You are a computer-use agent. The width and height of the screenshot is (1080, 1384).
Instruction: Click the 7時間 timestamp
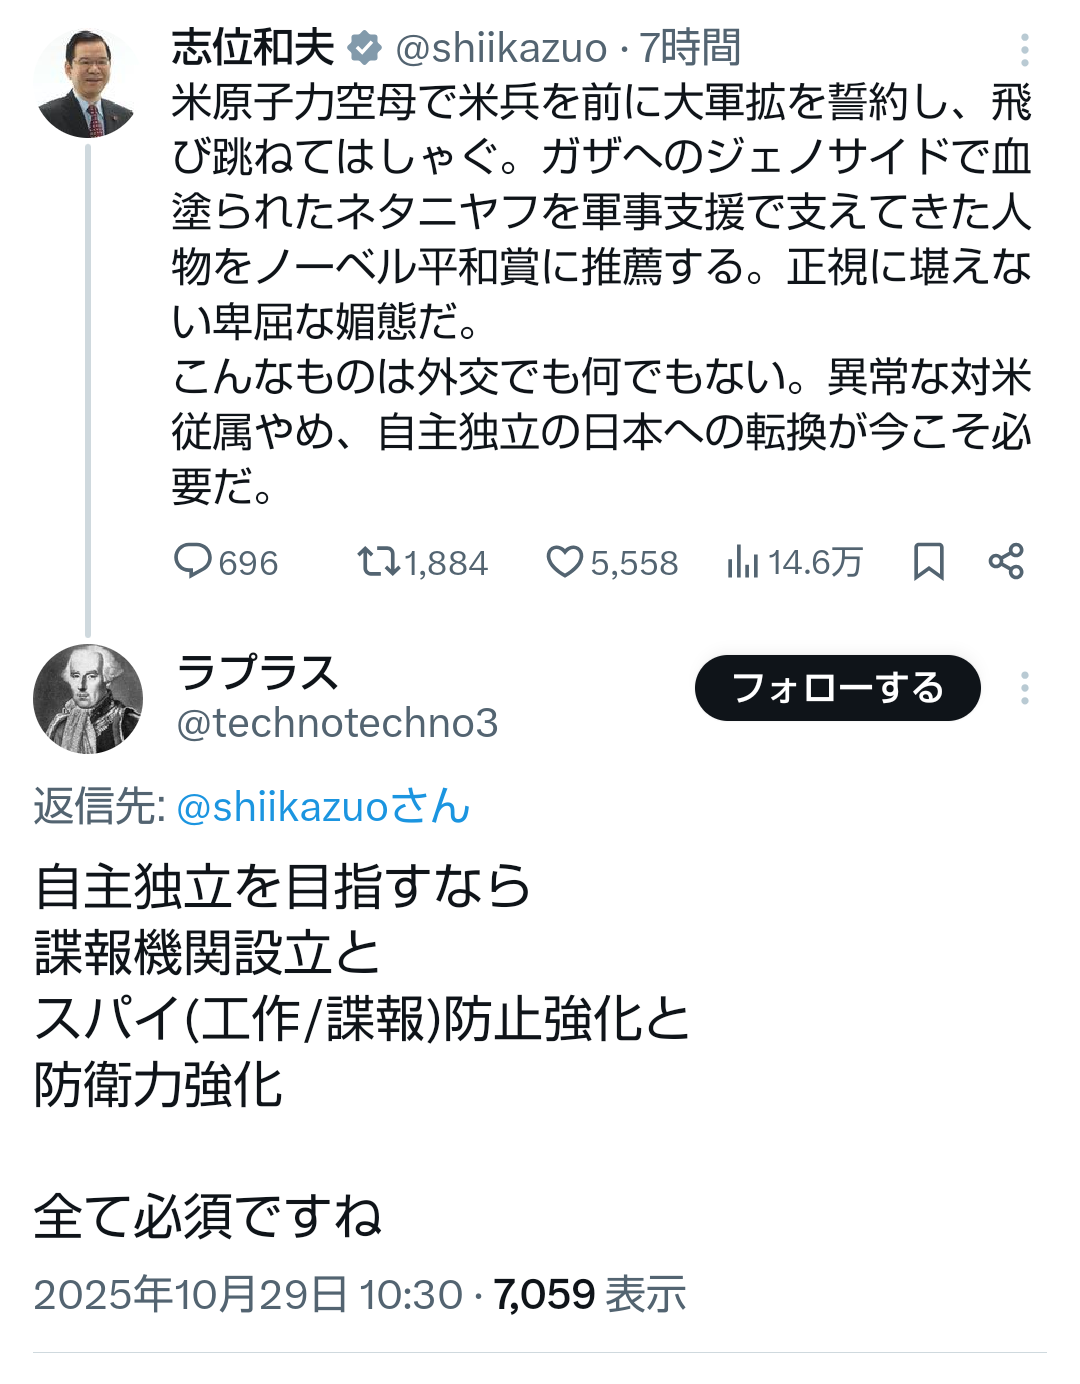click(x=690, y=47)
